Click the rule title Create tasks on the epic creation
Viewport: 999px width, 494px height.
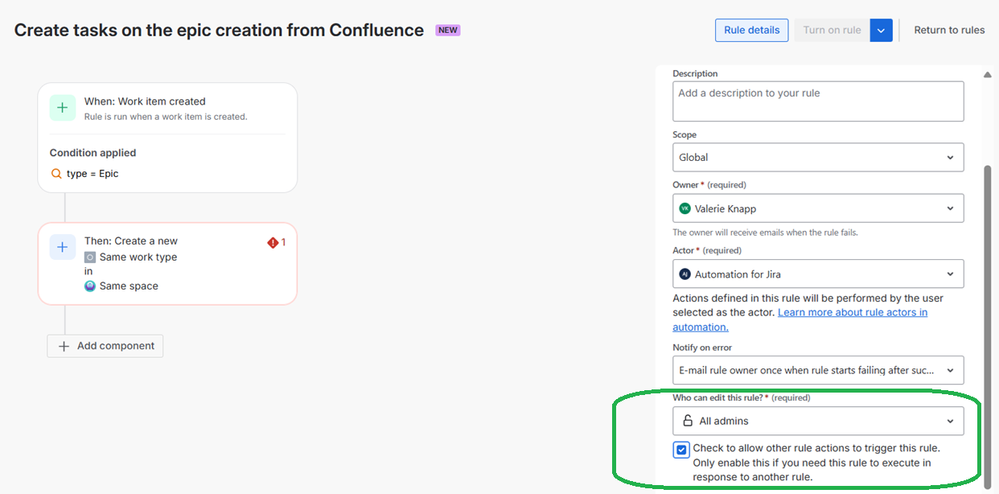(x=219, y=30)
